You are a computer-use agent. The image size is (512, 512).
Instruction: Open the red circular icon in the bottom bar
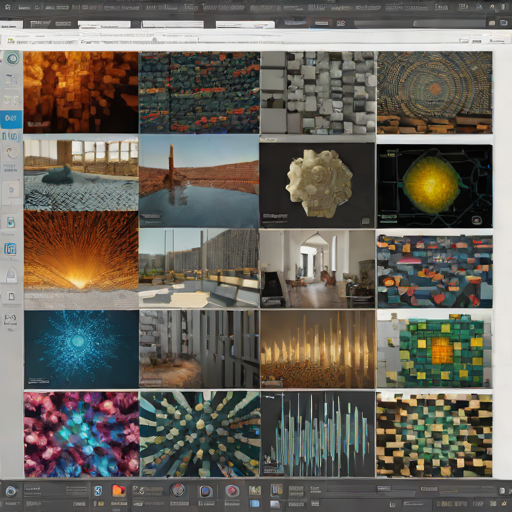232,491
